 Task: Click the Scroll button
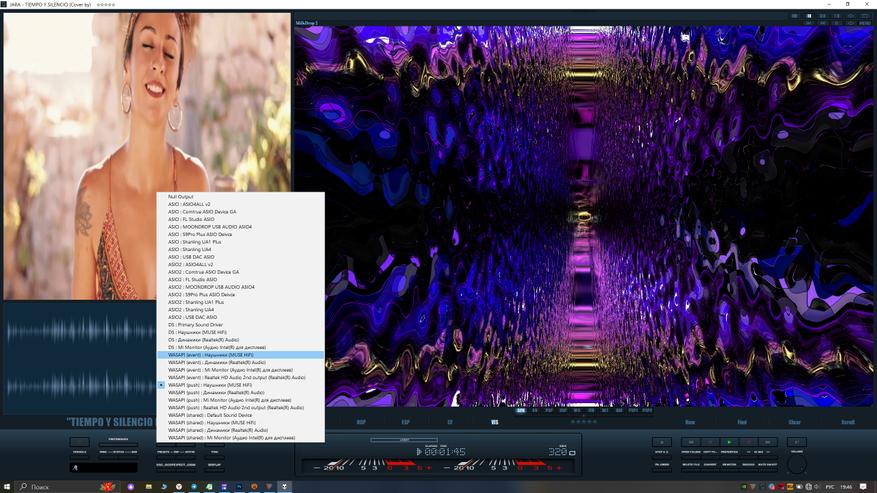coord(848,422)
